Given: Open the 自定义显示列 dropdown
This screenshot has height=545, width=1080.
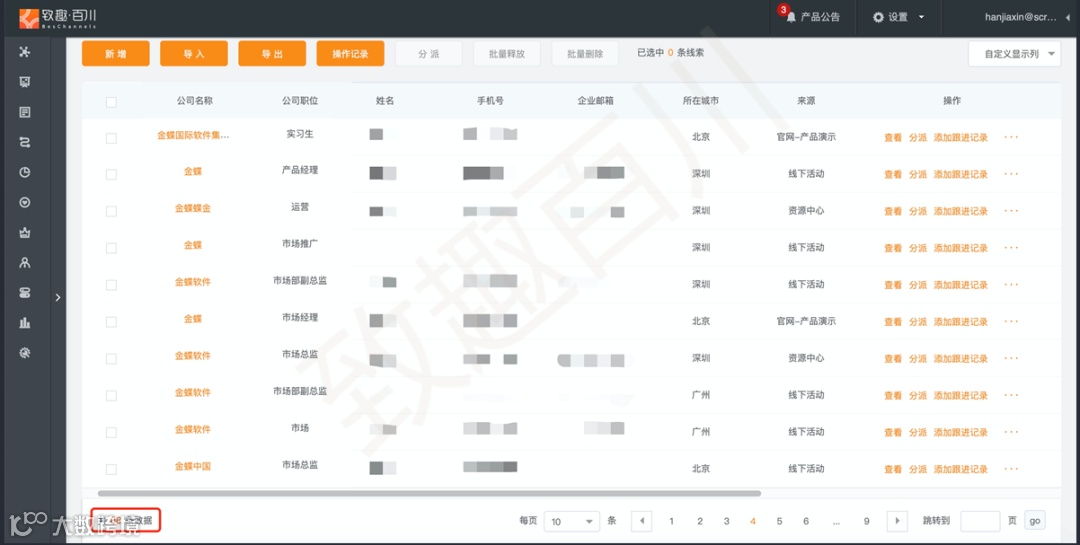Looking at the screenshot, I should point(1014,54).
